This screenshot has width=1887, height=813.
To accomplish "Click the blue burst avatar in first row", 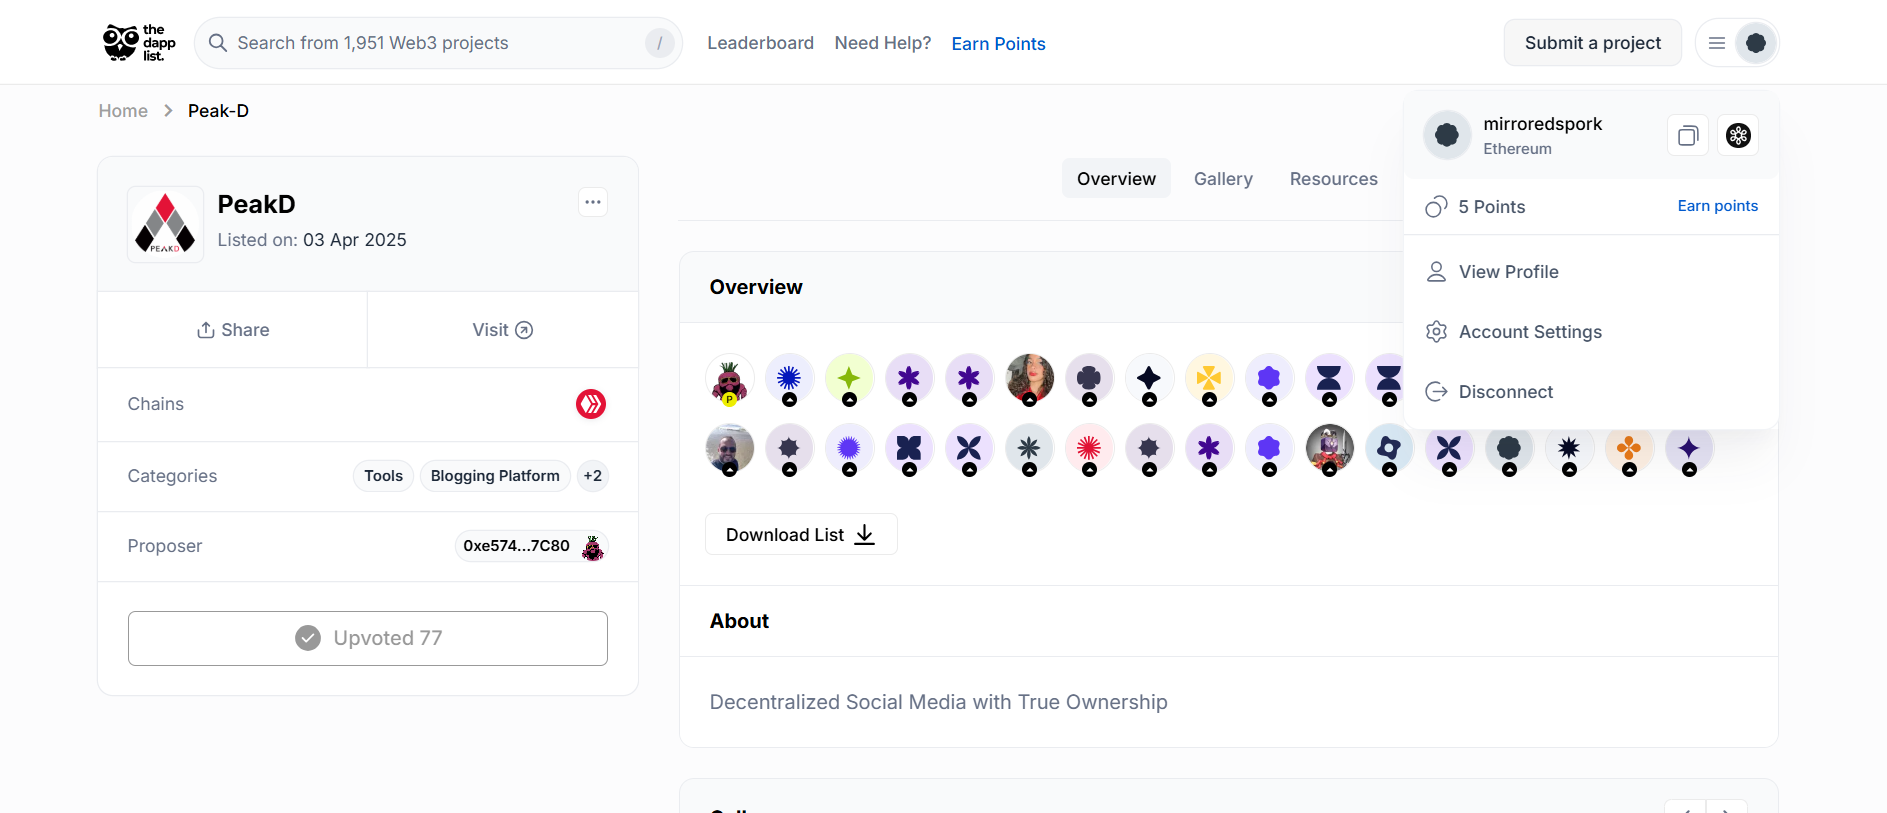I will point(789,379).
